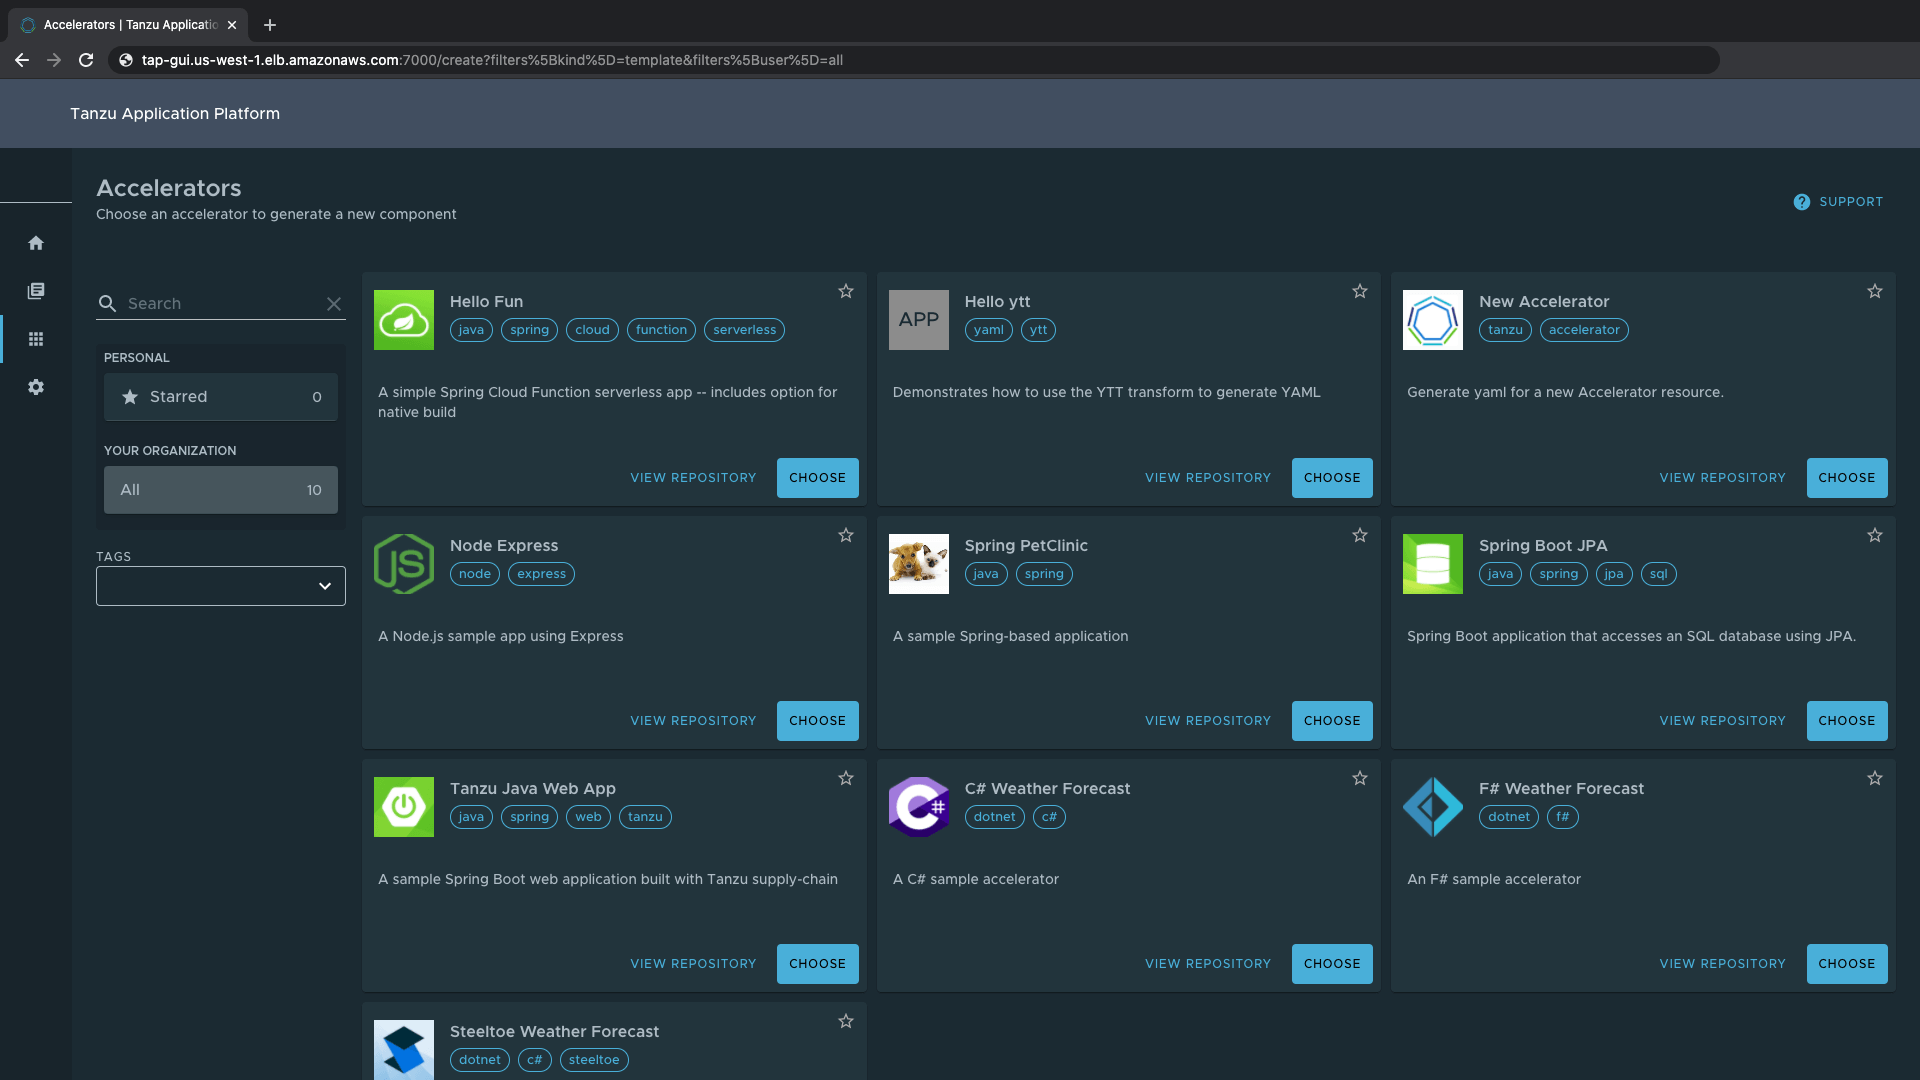Open Settings gear in sidebar
This screenshot has width=1920, height=1080.
pyautogui.click(x=36, y=387)
